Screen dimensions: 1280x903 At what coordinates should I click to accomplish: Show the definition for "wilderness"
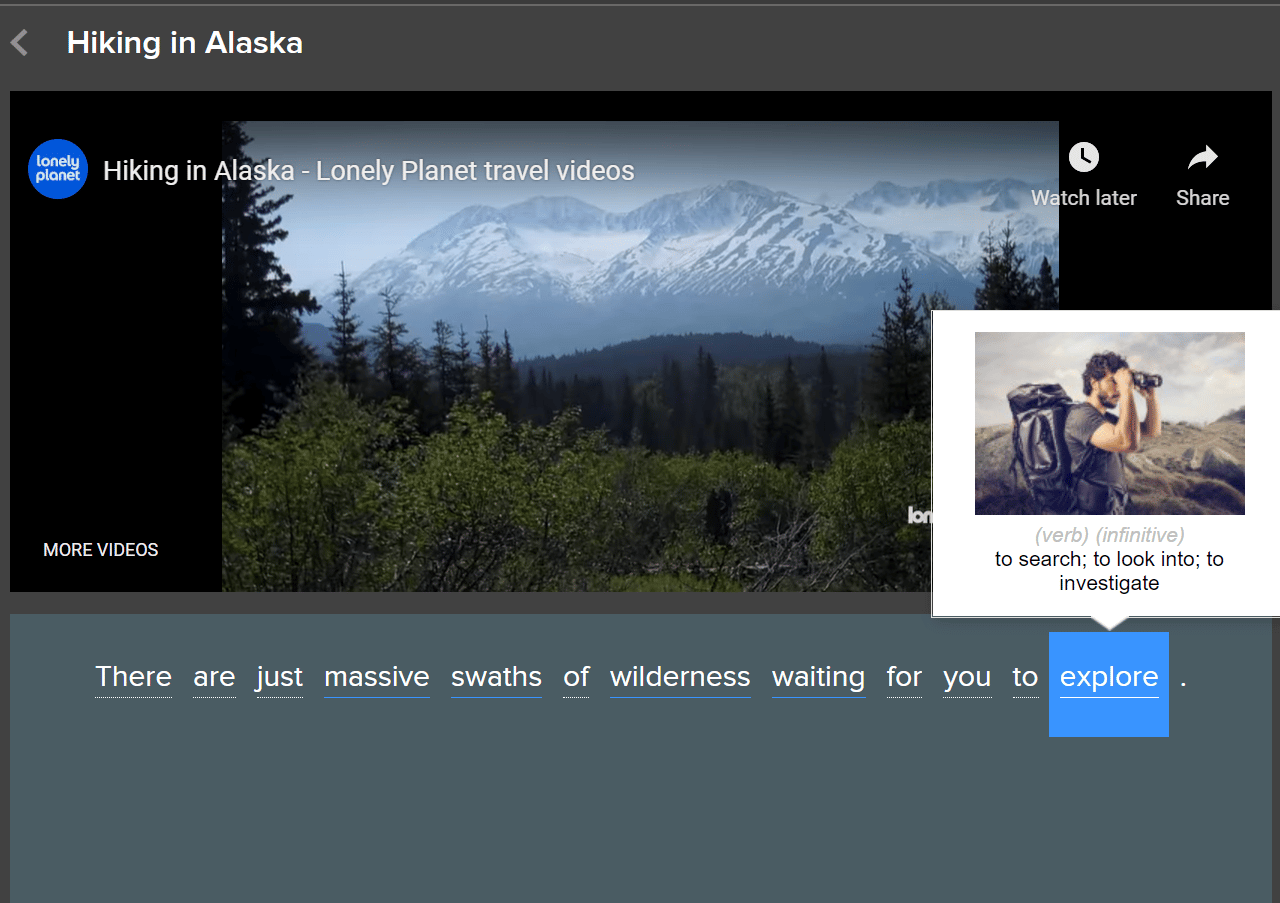pyautogui.click(x=680, y=677)
